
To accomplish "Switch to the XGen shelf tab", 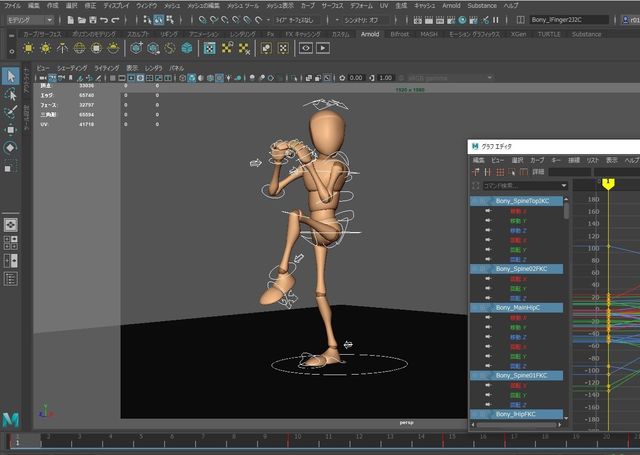I will tap(518, 34).
